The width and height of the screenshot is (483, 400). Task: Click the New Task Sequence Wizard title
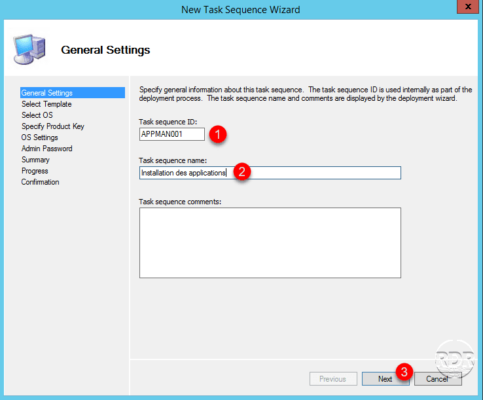pyautogui.click(x=240, y=10)
